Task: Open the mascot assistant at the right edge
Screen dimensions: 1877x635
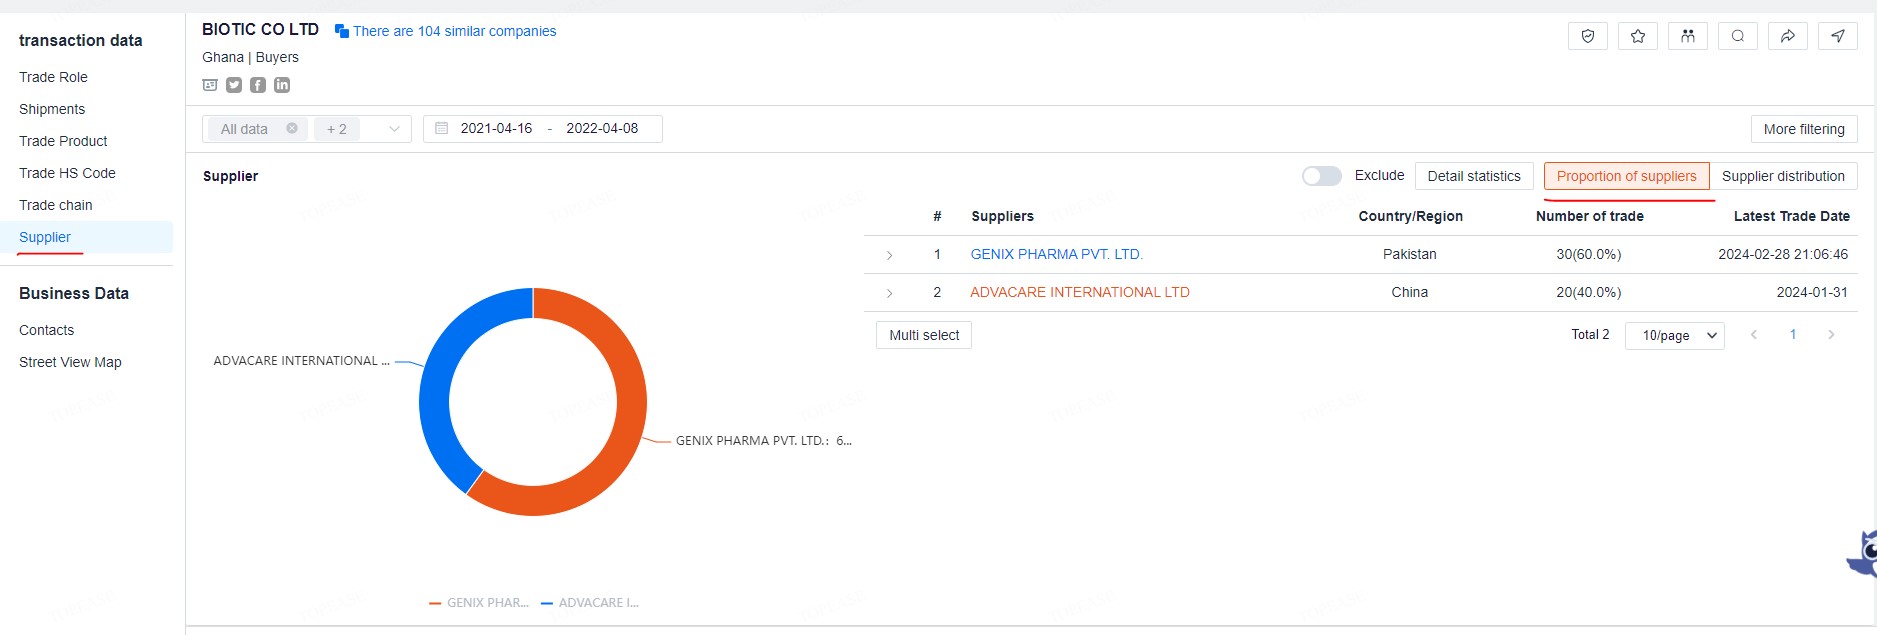Action: 1863,553
